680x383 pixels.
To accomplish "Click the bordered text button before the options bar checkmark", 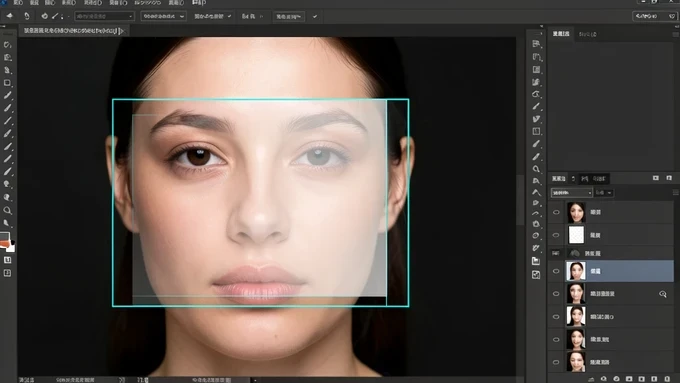I will (289, 16).
